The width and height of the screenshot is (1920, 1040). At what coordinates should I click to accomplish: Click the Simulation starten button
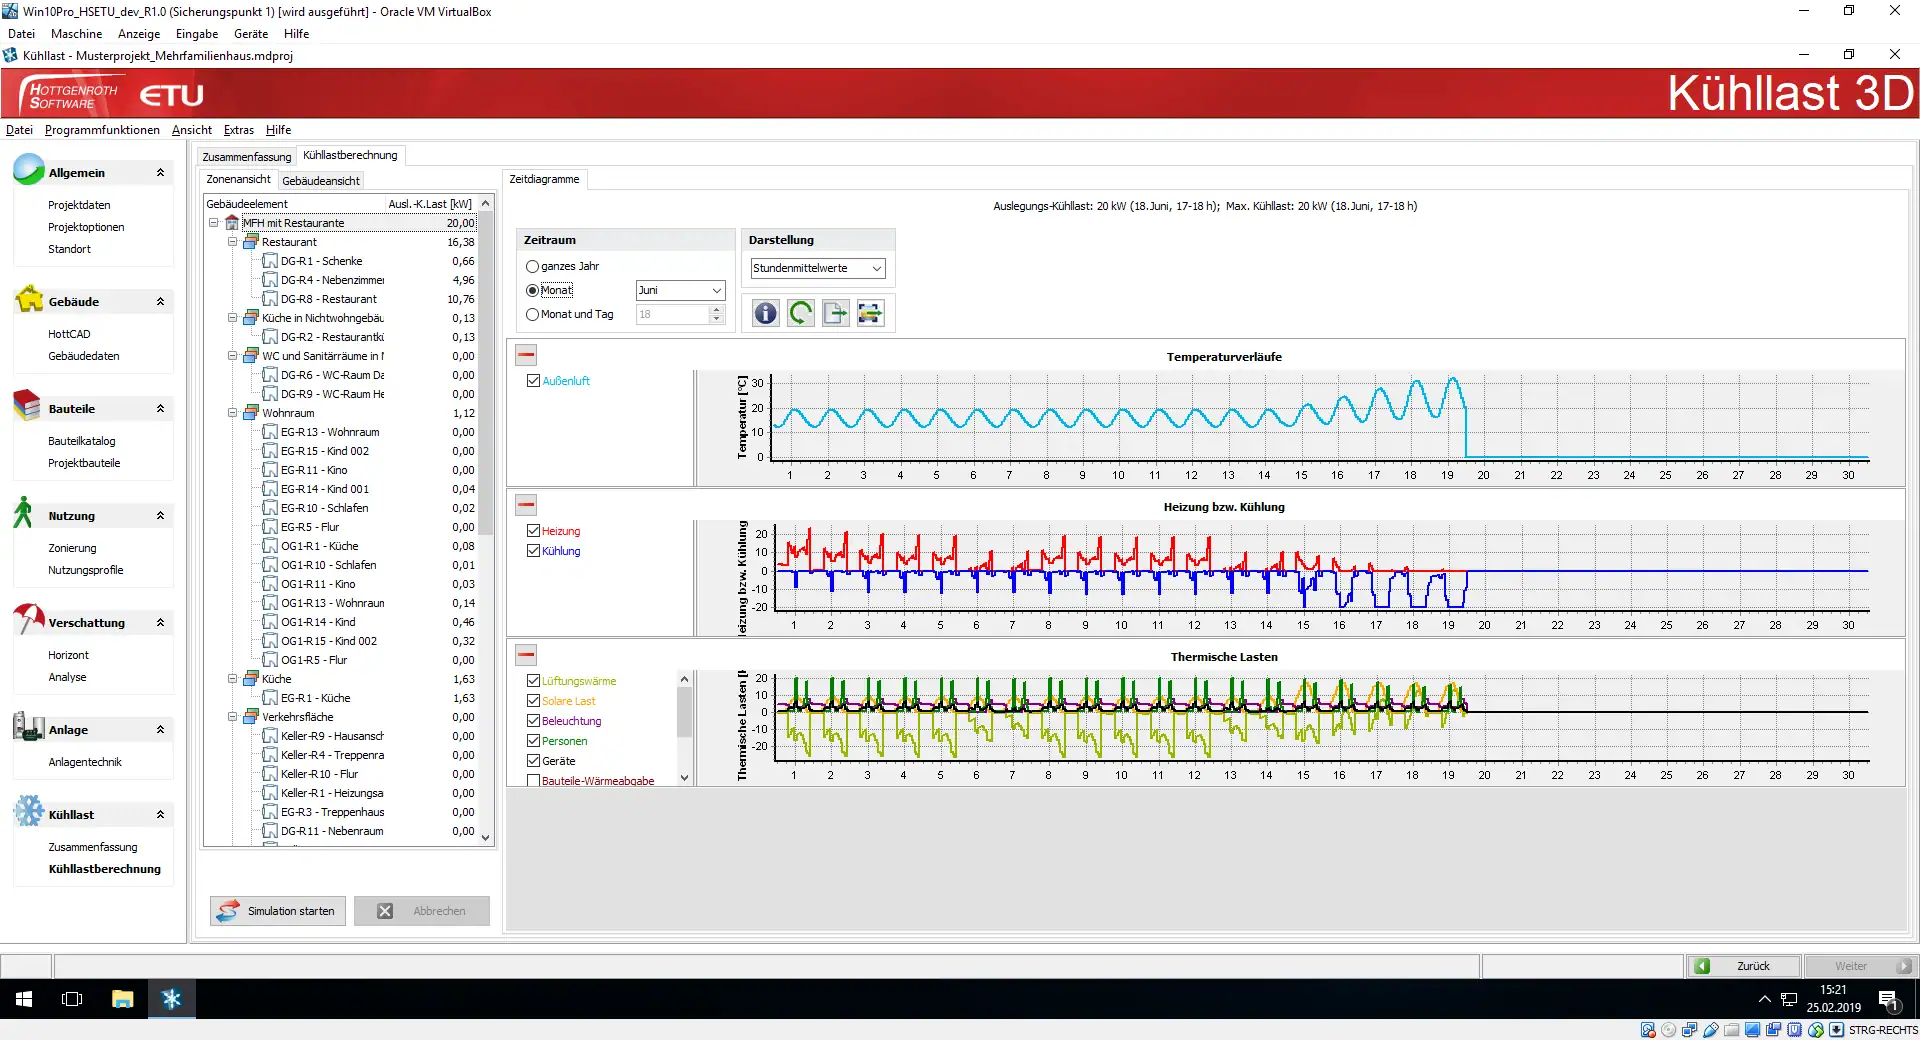click(x=278, y=911)
